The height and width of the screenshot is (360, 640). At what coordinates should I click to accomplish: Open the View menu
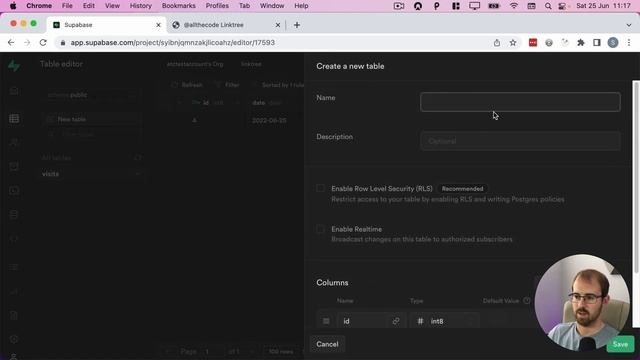(112, 6)
